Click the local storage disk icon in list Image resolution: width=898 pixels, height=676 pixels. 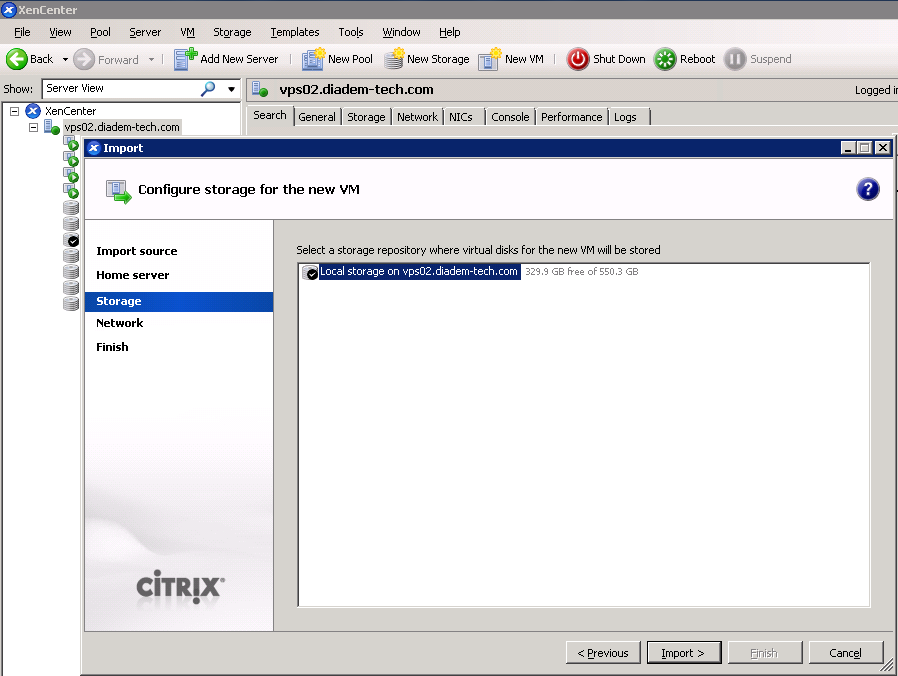point(310,272)
